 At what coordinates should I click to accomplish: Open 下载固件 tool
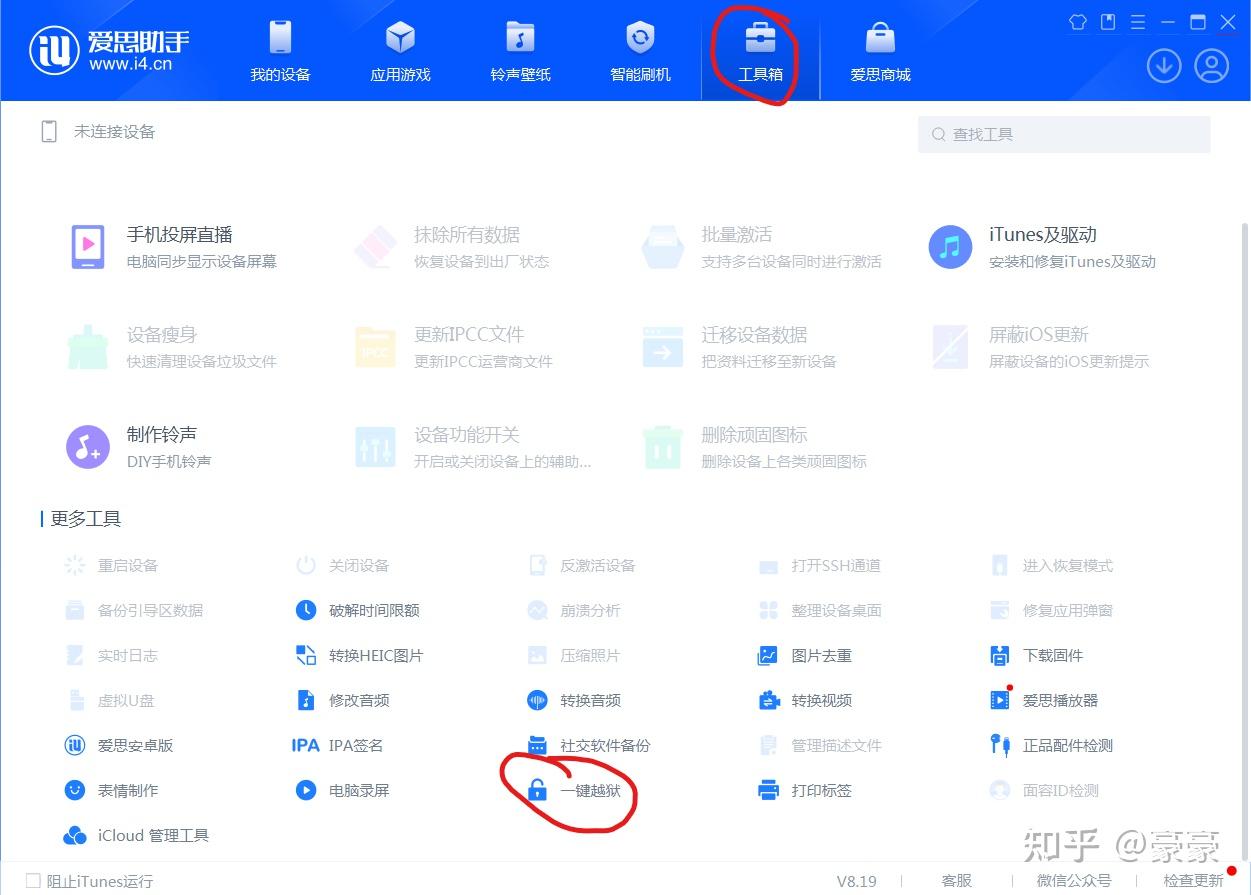(x=1036, y=655)
